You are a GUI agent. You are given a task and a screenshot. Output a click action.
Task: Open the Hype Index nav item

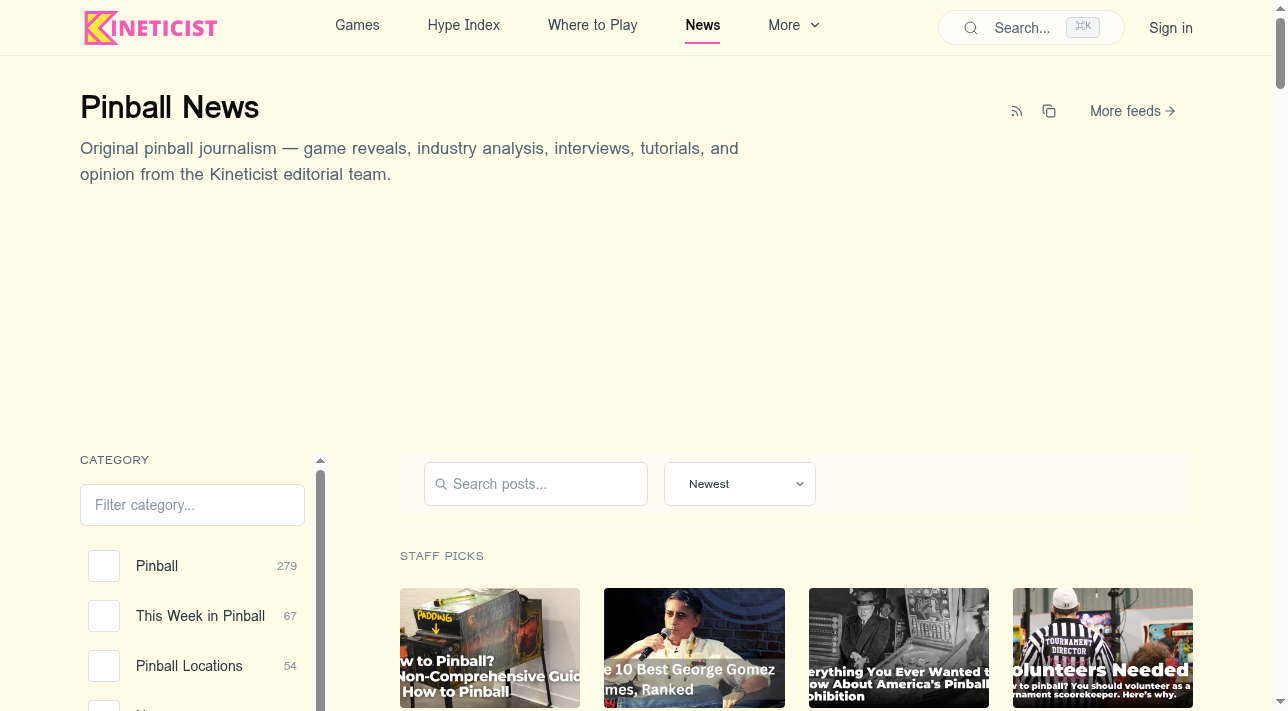click(464, 25)
